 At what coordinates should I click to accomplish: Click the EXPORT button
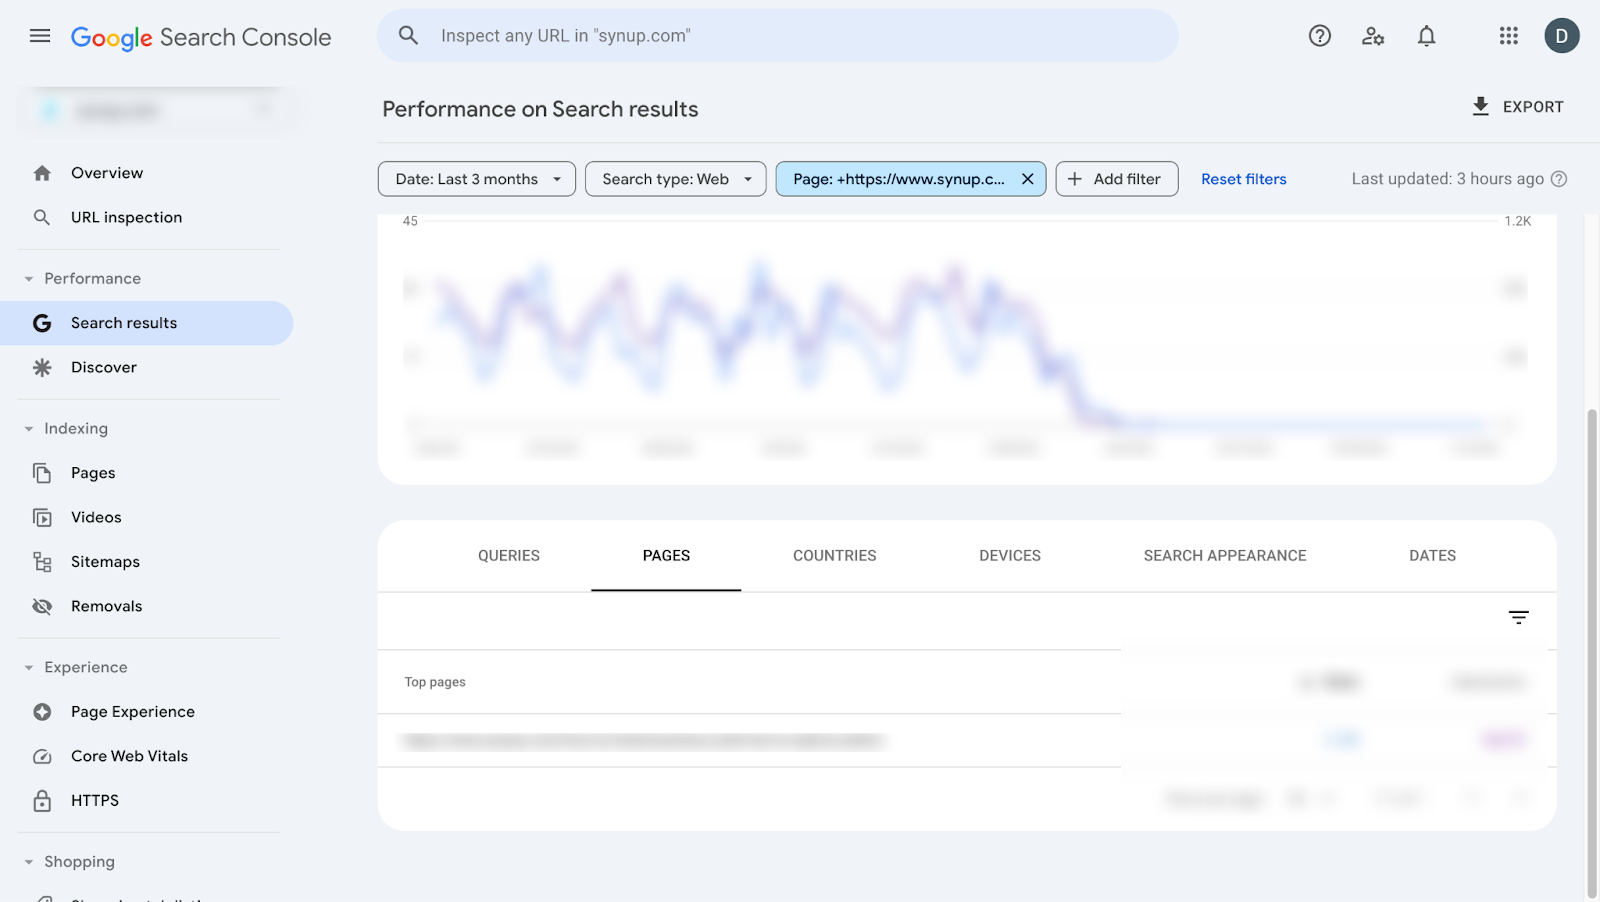pyautogui.click(x=1518, y=107)
